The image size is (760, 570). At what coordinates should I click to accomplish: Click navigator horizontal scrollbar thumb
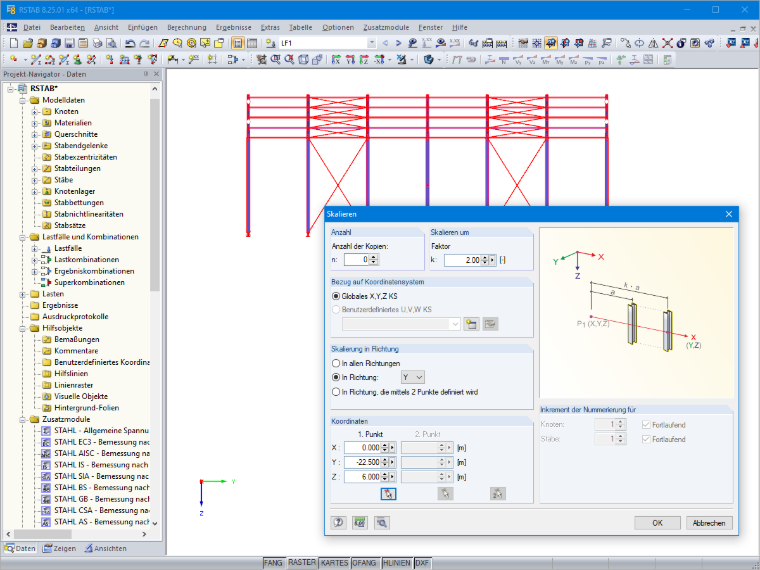click(x=43, y=534)
